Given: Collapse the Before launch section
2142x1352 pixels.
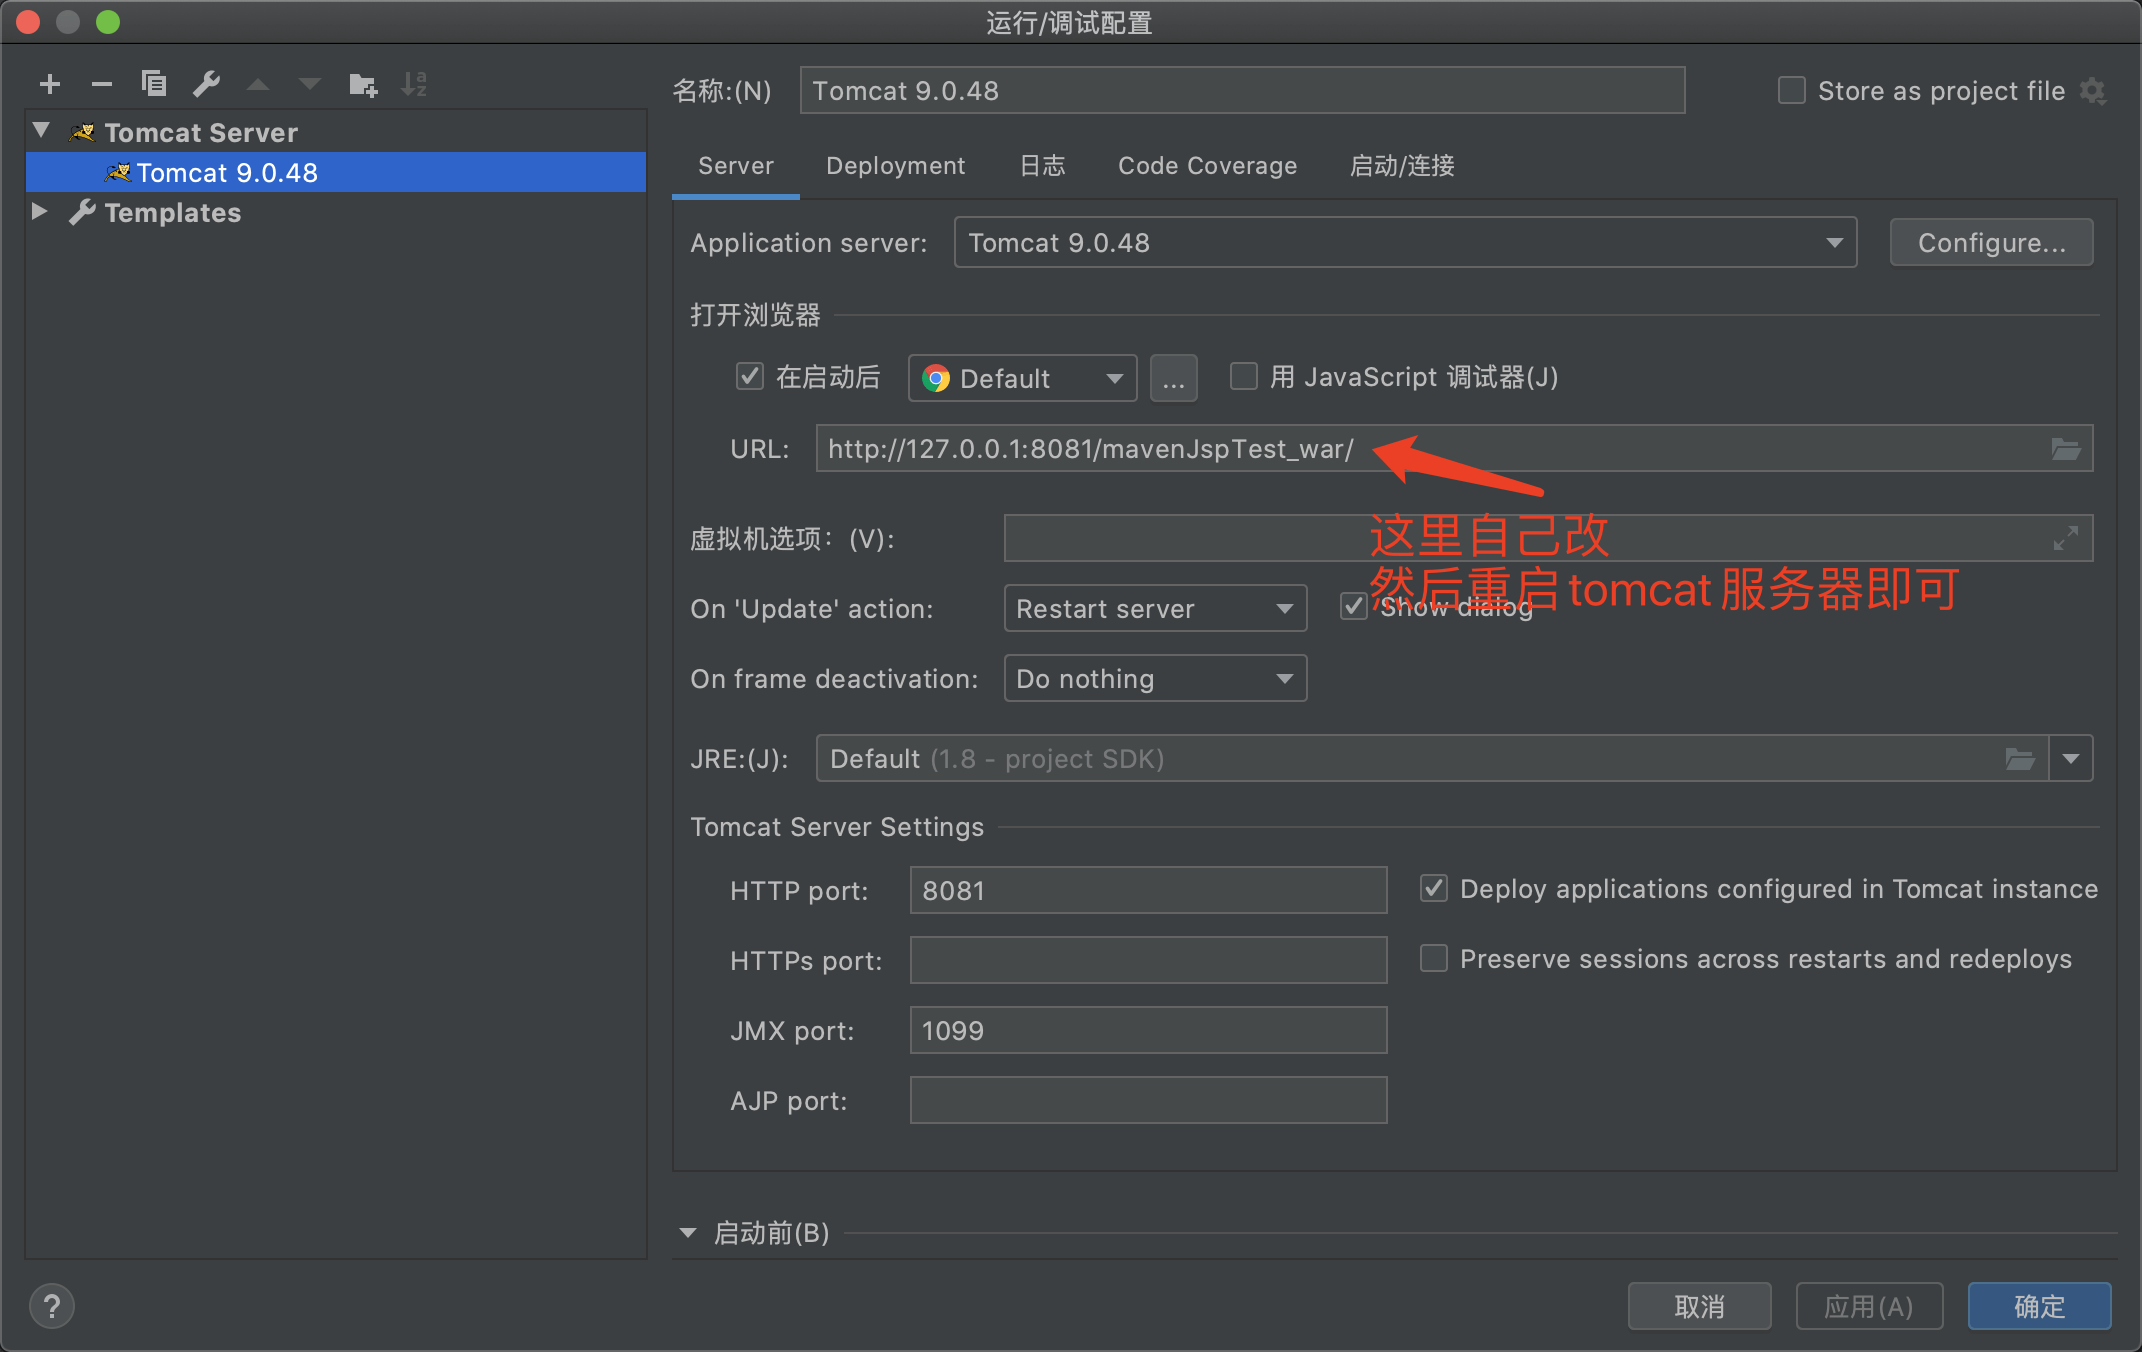Looking at the screenshot, I should [x=688, y=1233].
